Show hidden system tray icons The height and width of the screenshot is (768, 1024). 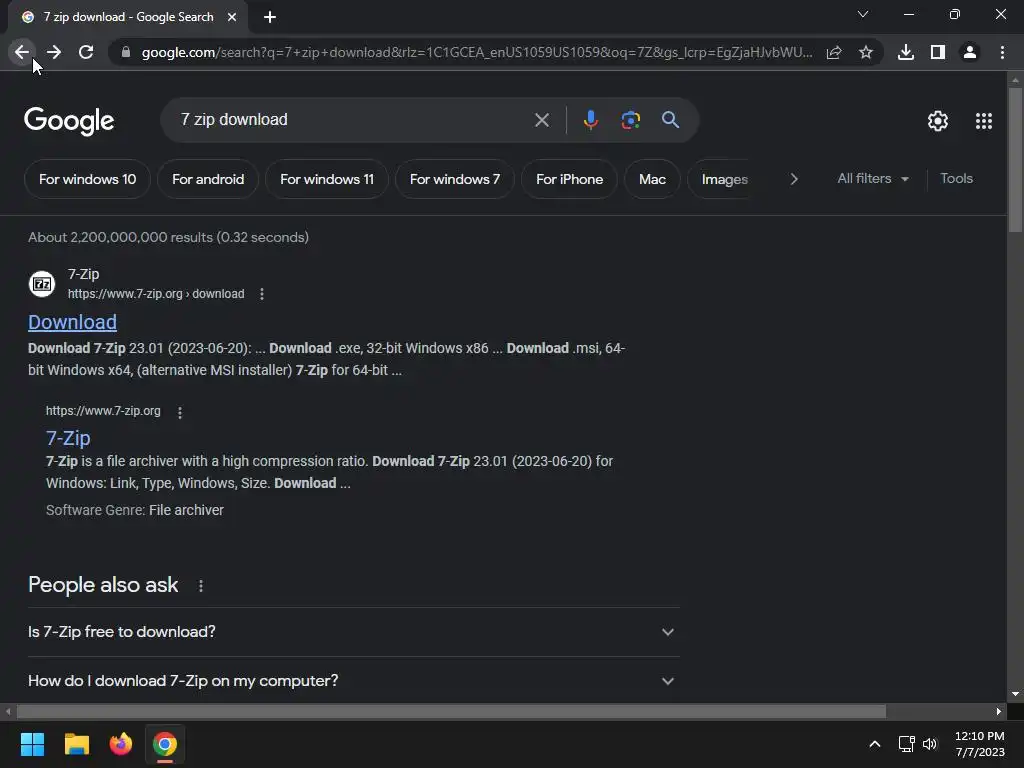pyautogui.click(x=874, y=744)
